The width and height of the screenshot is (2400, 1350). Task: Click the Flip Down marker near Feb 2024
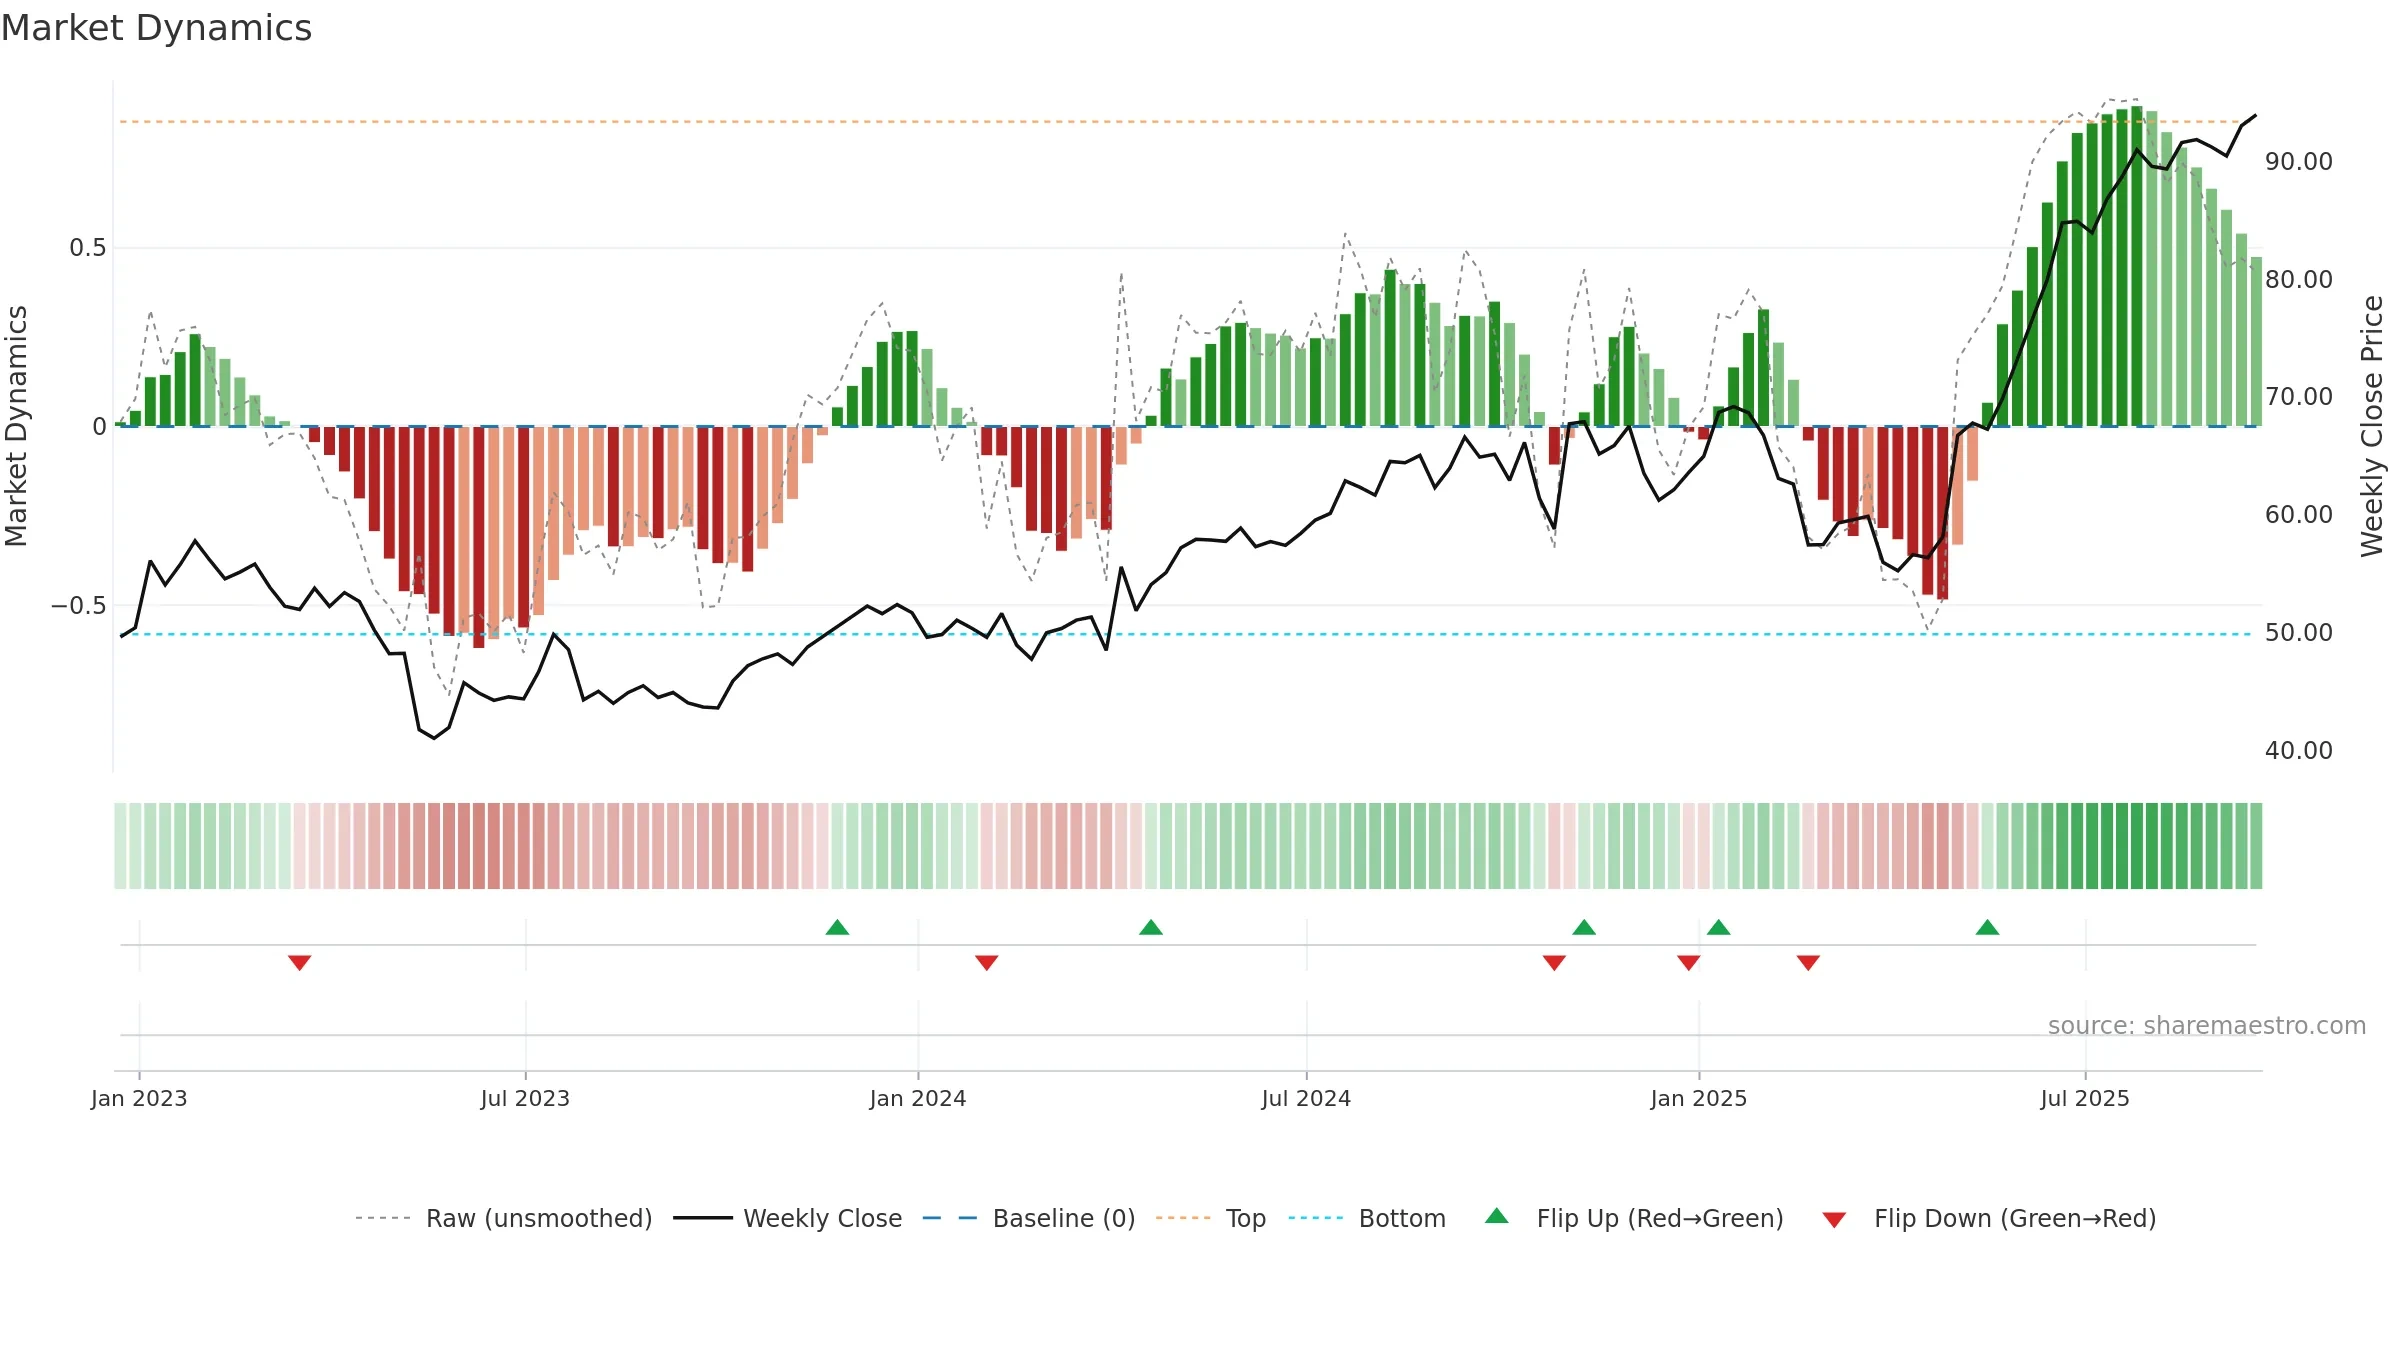coord(987,963)
